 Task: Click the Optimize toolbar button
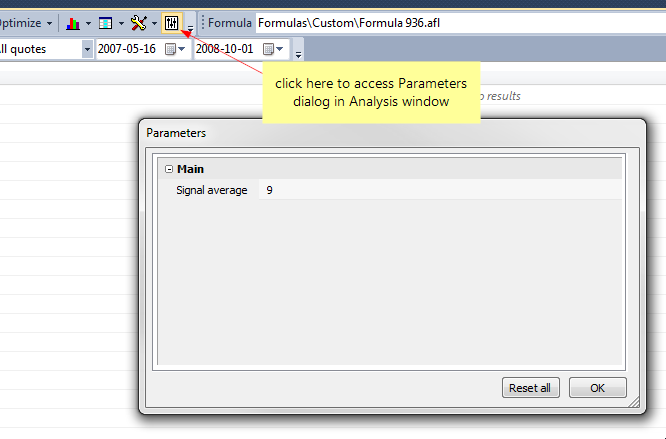tap(20, 23)
